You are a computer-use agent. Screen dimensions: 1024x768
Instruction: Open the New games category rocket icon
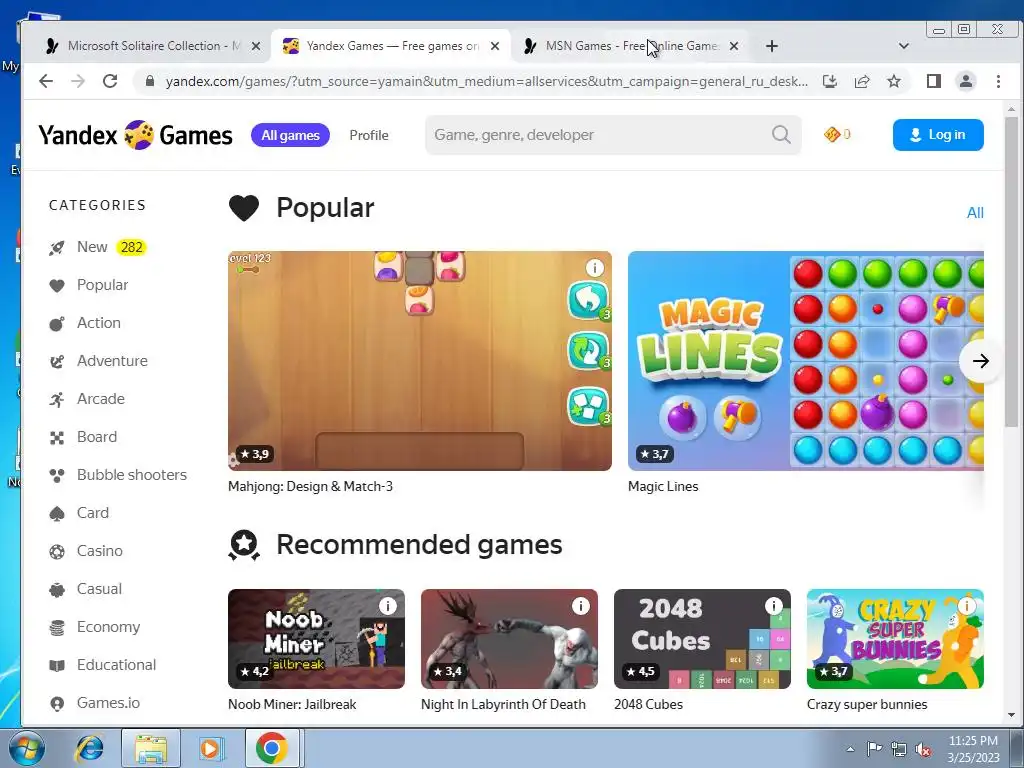click(57, 248)
